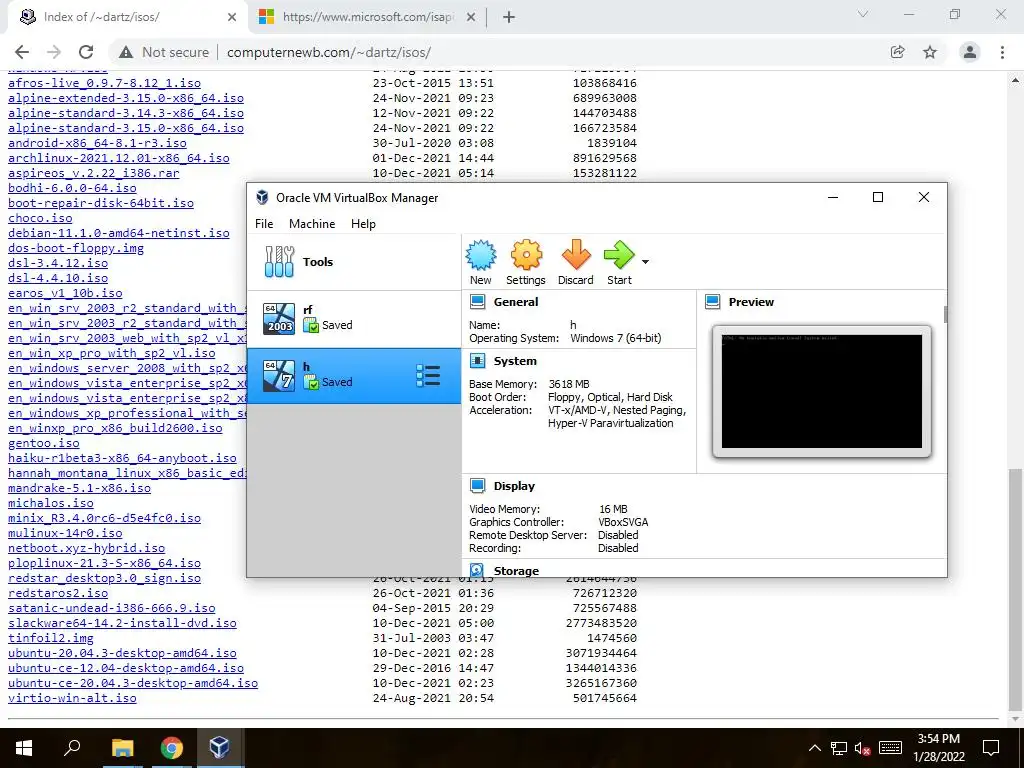Open the Windows Start menu
Screen dimensions: 1024x768
point(24,748)
